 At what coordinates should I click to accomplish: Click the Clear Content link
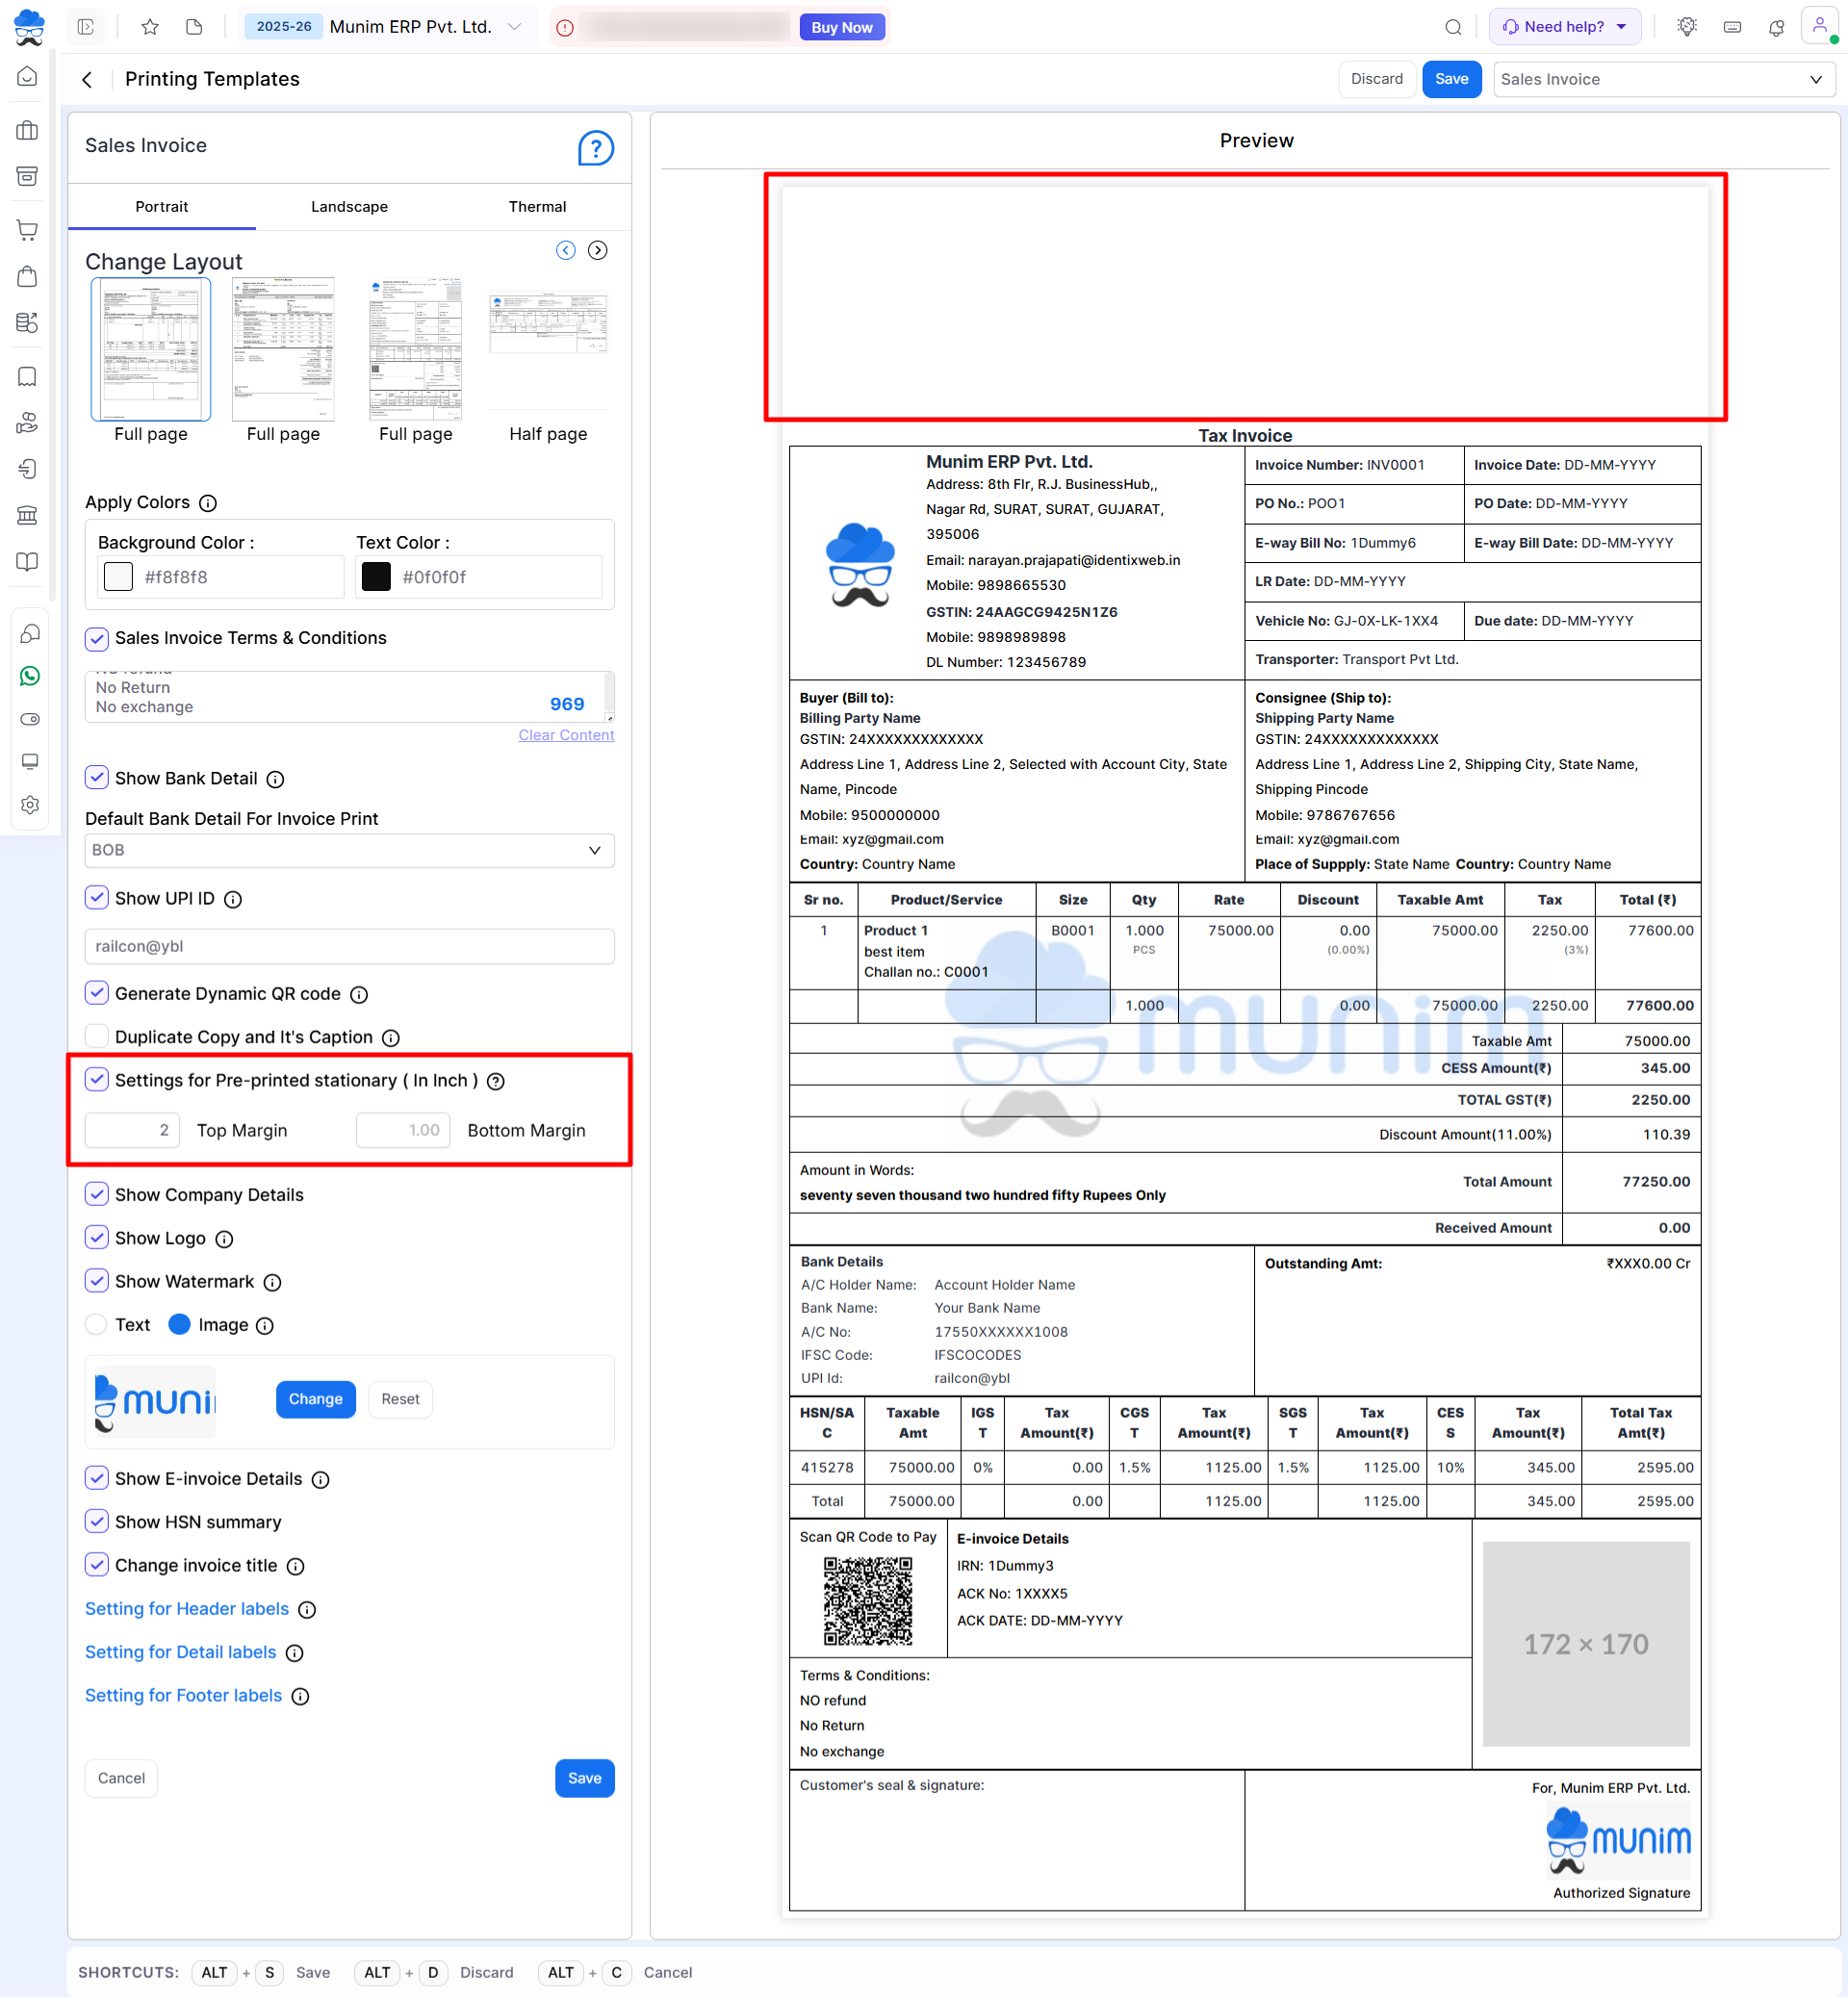(565, 734)
